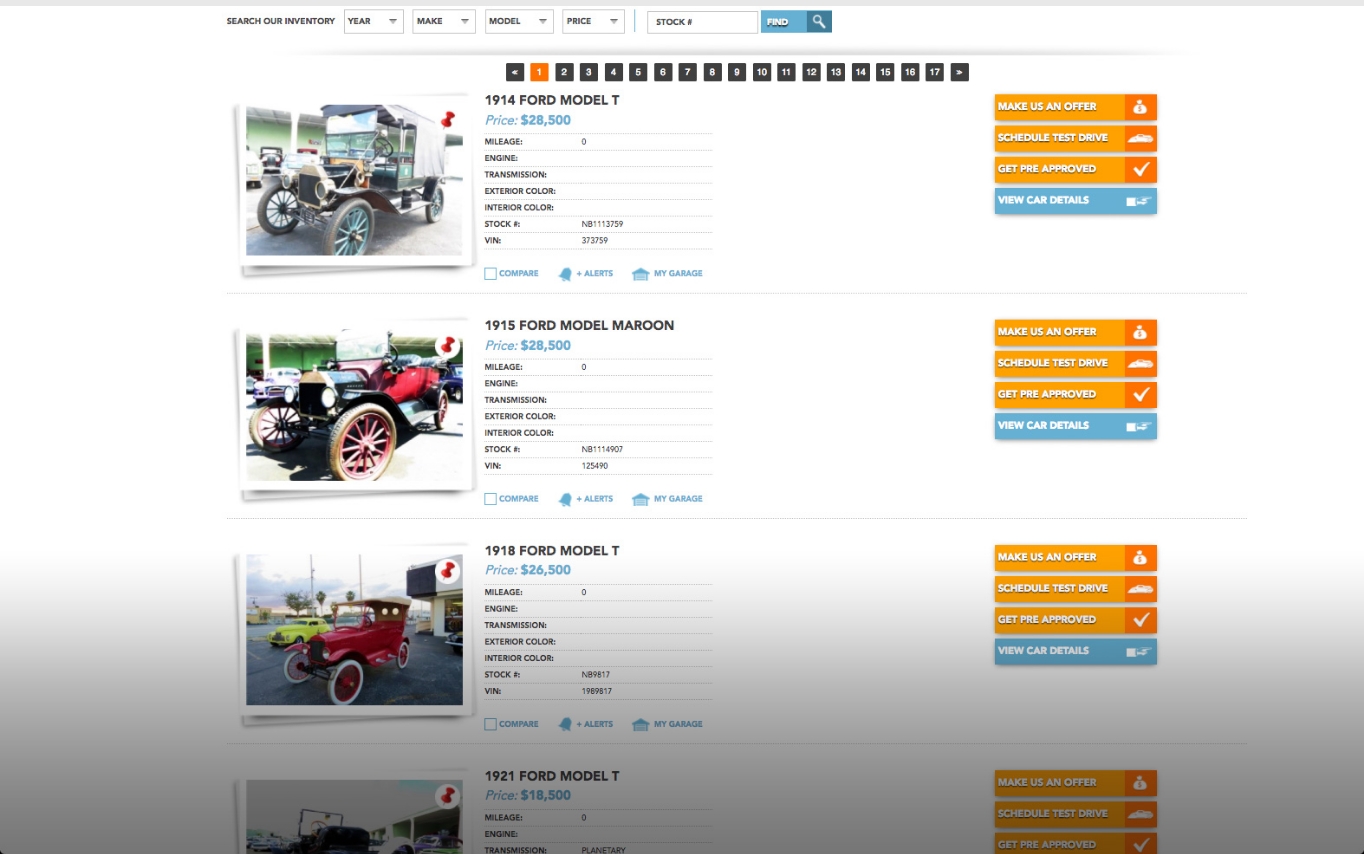Click My Garage icon for 1915 Ford Model Maroon

coord(641,499)
